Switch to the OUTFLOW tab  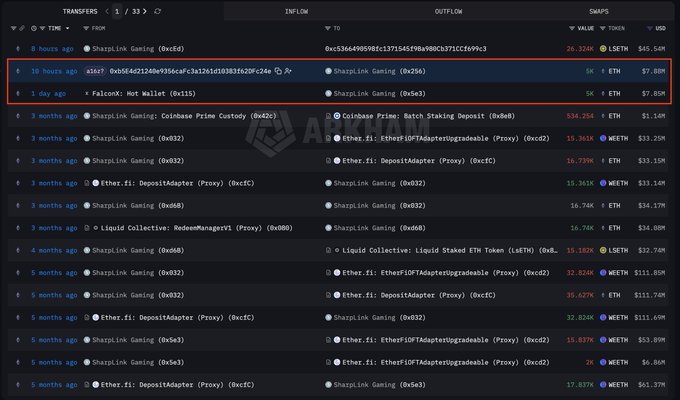point(448,11)
